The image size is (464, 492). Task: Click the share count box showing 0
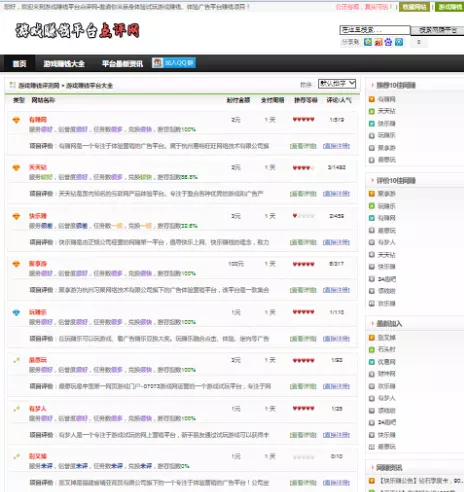[x=419, y=42]
